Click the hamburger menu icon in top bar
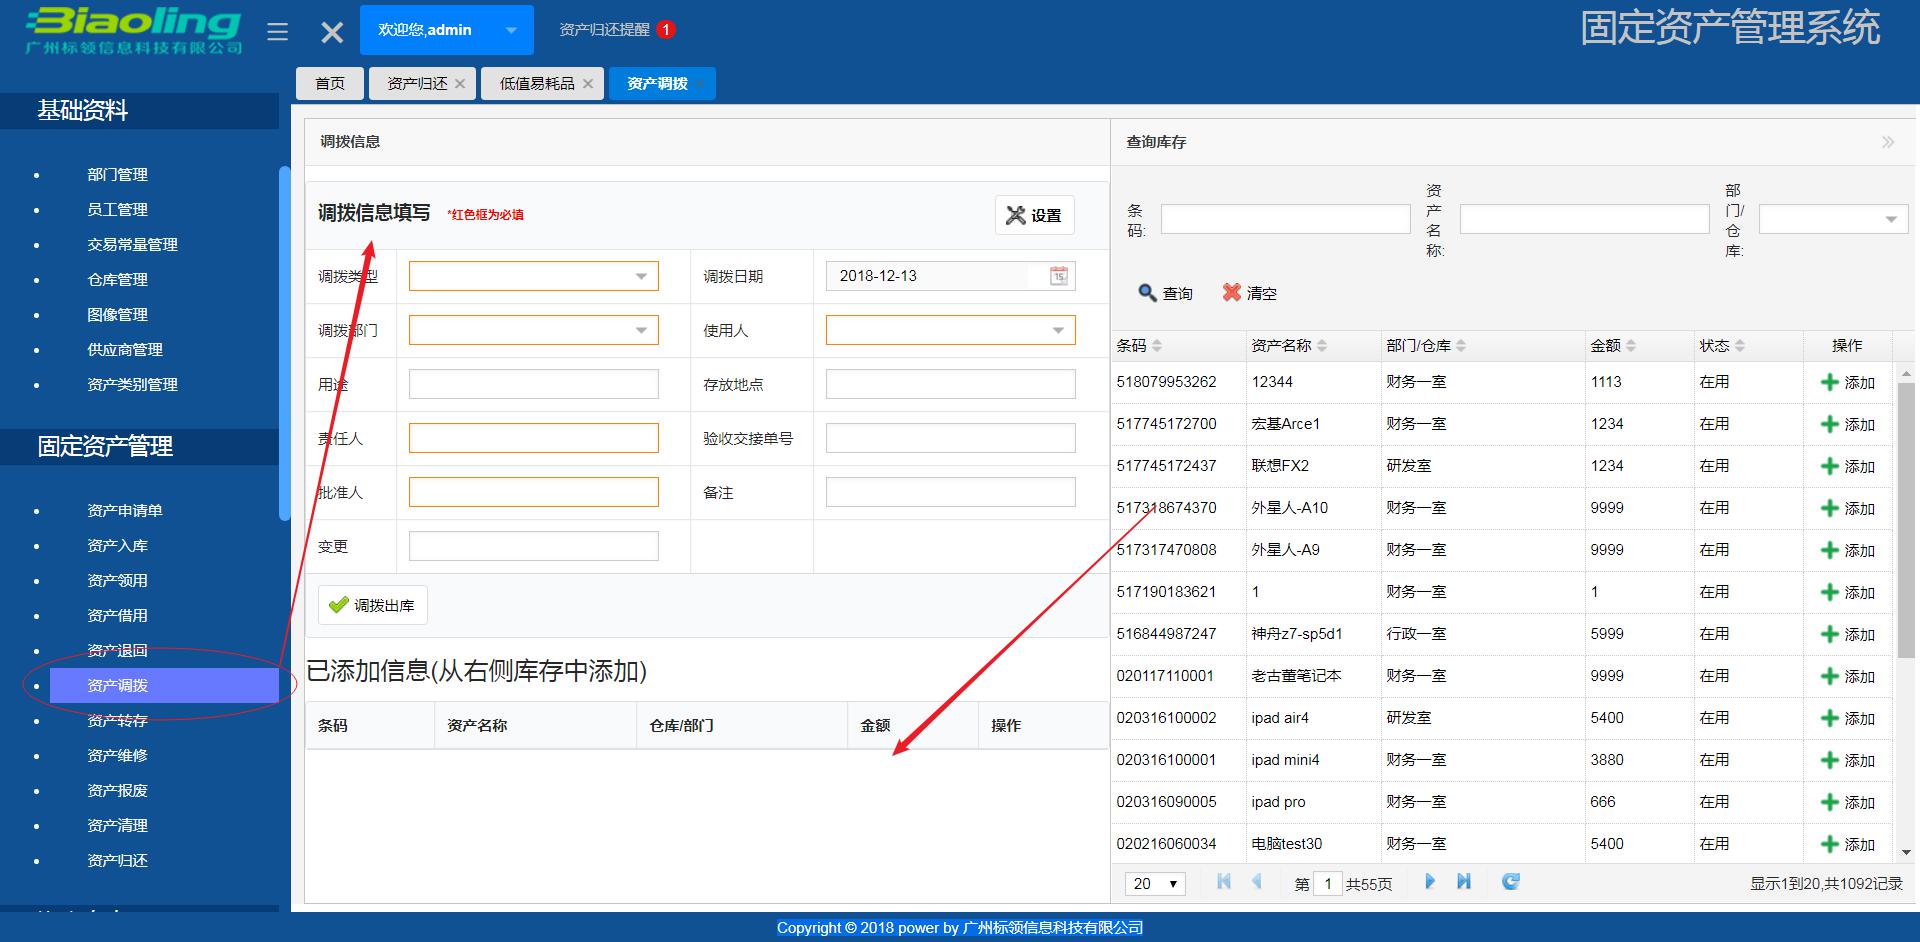Screen dimensions: 1920x942 pos(277,30)
